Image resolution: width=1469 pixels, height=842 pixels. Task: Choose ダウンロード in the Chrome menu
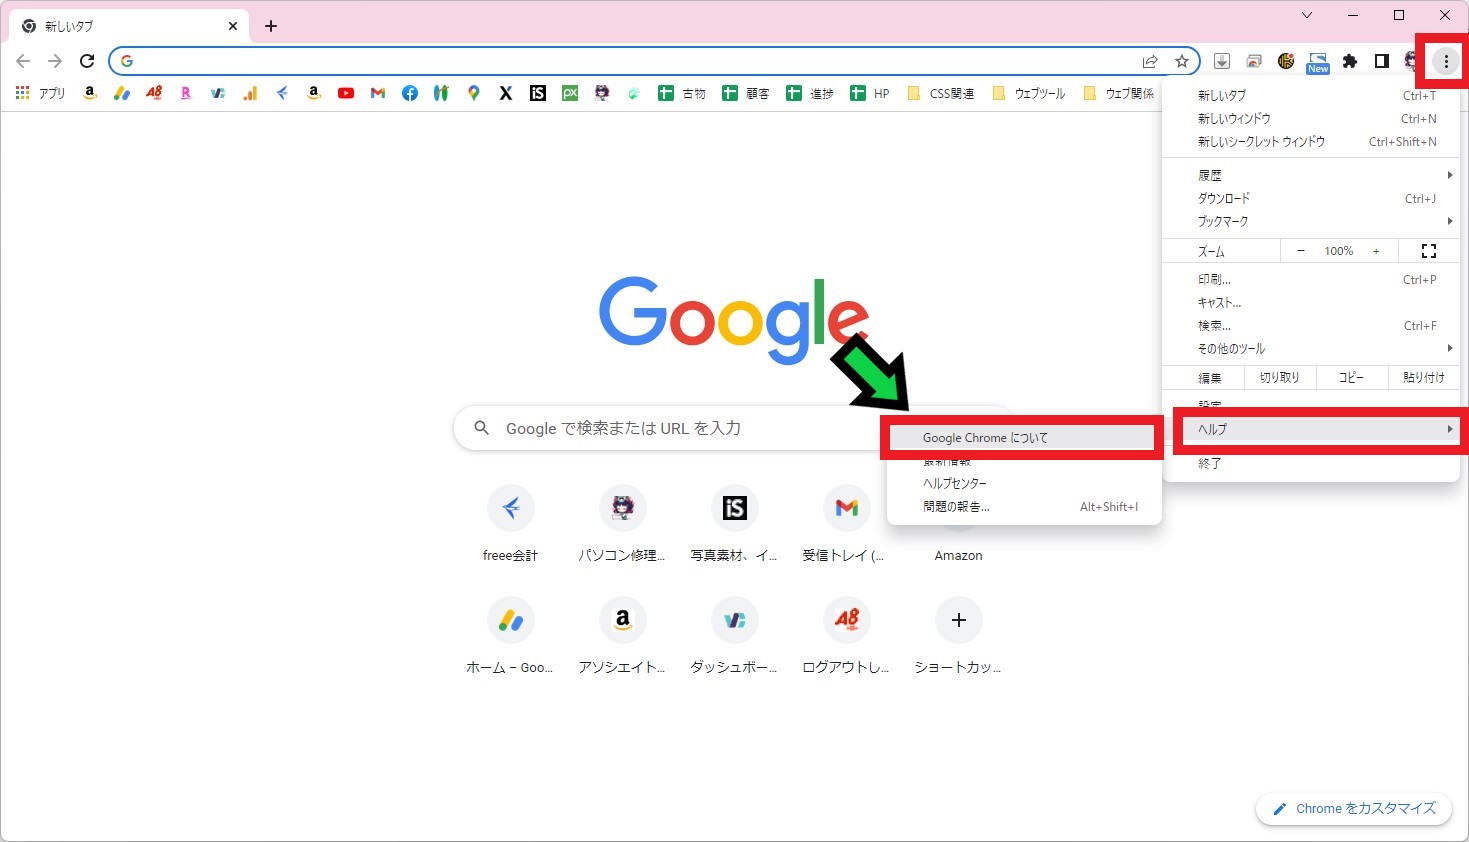pyautogui.click(x=1311, y=198)
